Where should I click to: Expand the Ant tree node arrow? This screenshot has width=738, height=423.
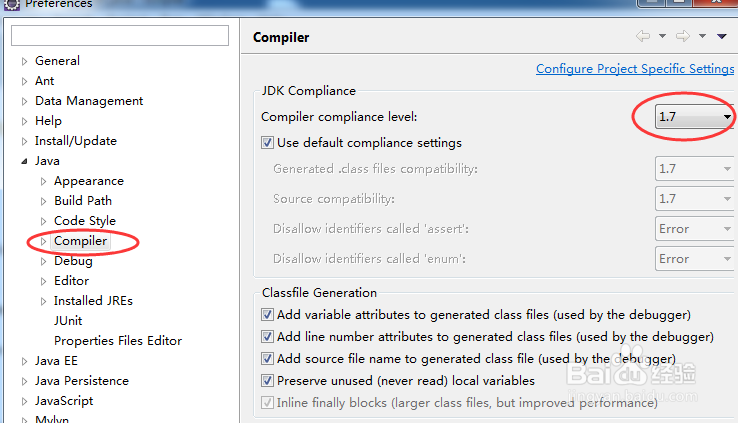pyautogui.click(x=25, y=81)
